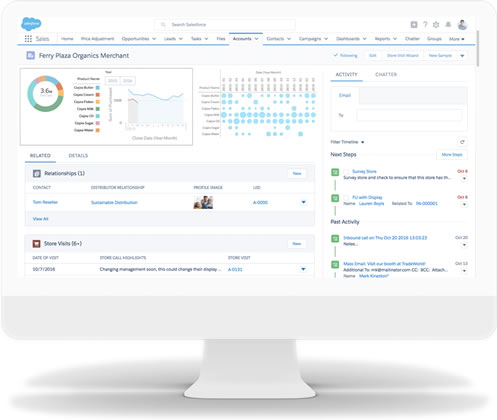The width and height of the screenshot is (497, 420).
Task: Open the setup gear icon
Action: (x=436, y=24)
